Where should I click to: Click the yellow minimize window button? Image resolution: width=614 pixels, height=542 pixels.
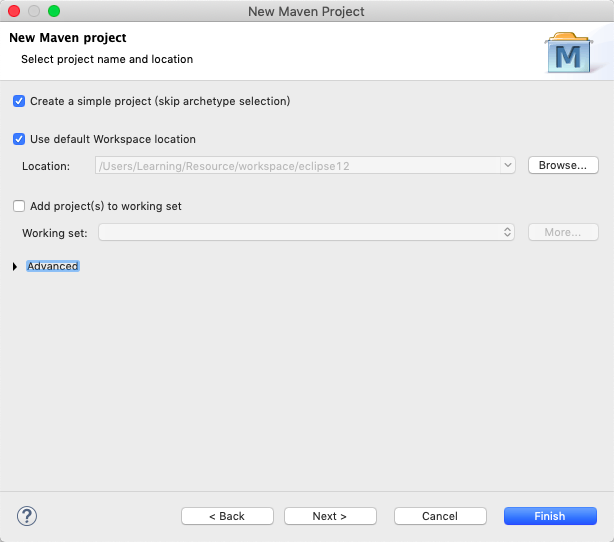34,11
